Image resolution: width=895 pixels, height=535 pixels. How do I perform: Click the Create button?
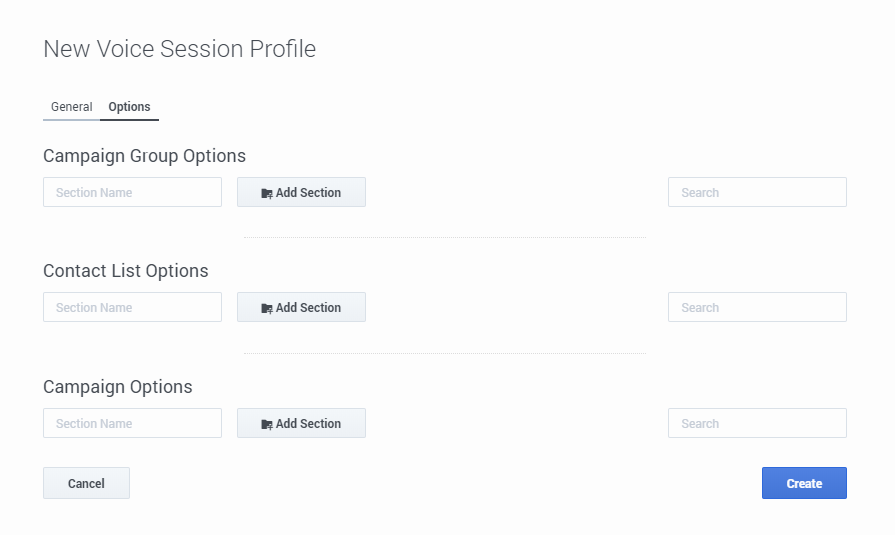(804, 483)
